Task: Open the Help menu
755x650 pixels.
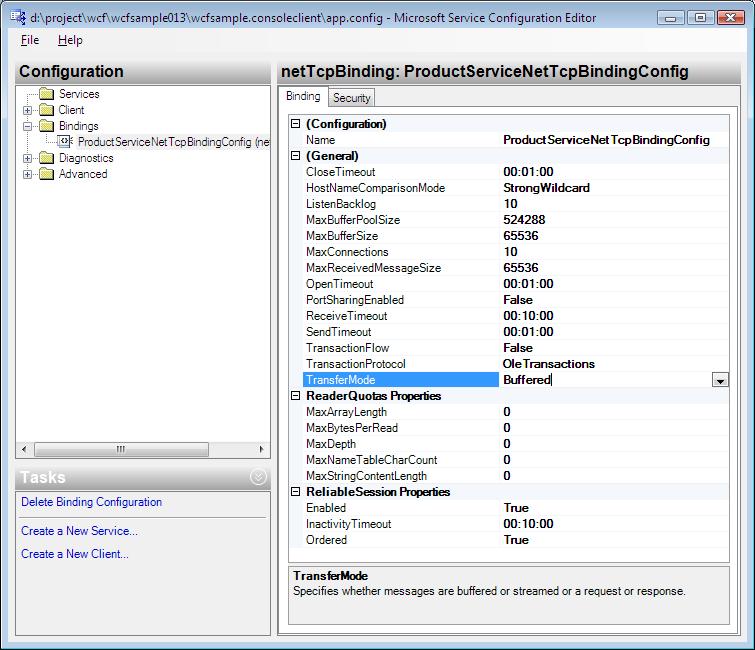Action: pyautogui.click(x=70, y=40)
